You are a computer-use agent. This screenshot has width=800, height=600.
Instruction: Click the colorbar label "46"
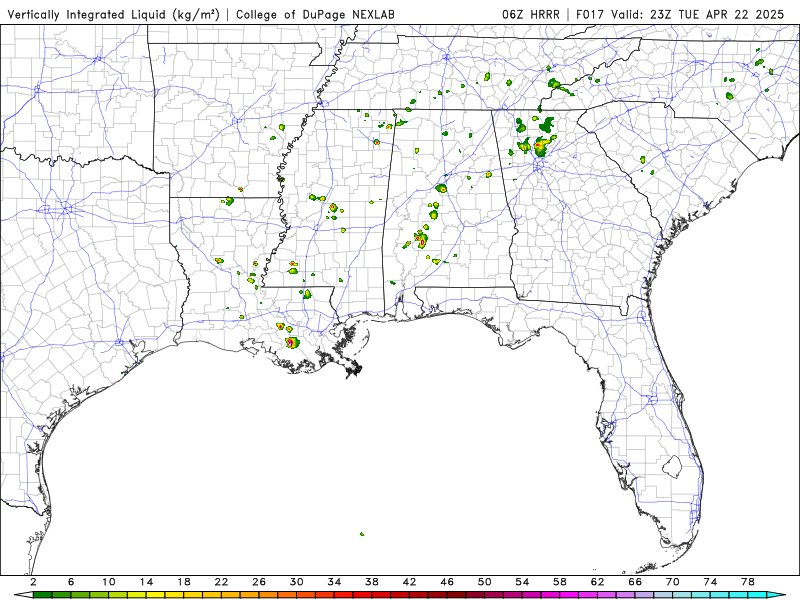pos(447,582)
